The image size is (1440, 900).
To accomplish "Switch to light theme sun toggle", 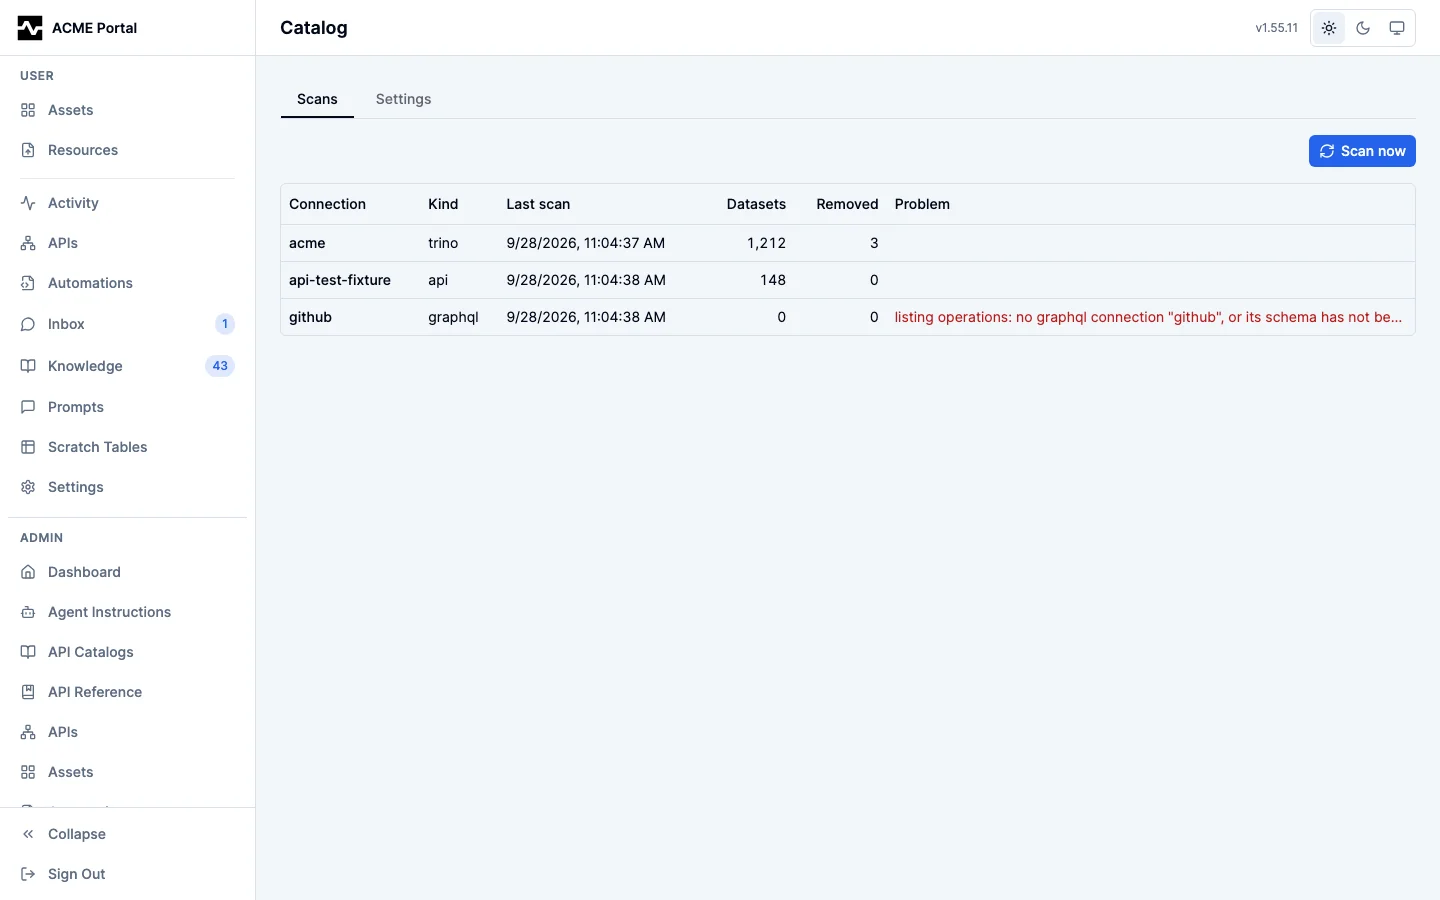I will [1329, 28].
